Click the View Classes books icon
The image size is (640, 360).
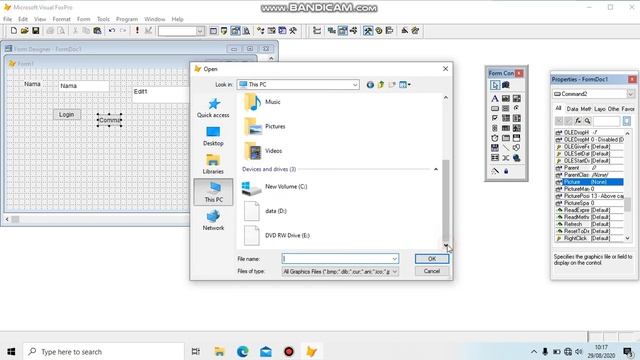click(x=506, y=85)
